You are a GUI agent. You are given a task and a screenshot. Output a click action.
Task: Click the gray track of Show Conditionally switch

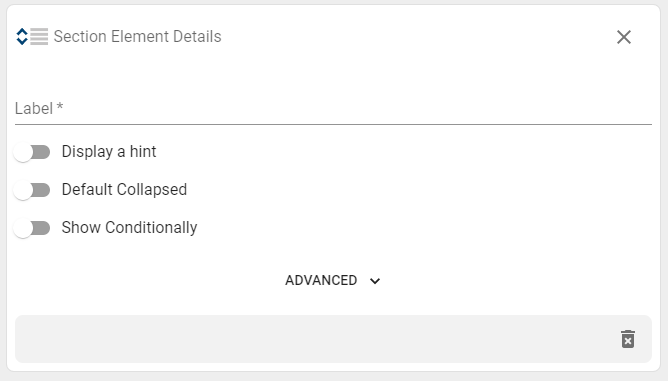tap(41, 228)
